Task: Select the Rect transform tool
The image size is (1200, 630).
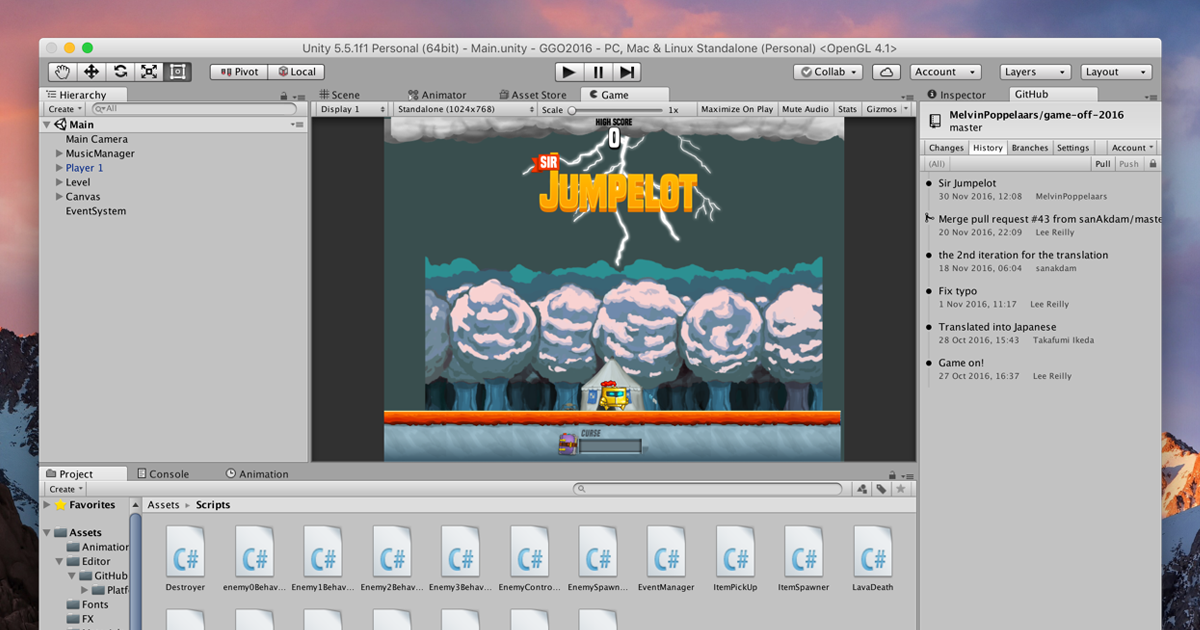Action: pyautogui.click(x=176, y=71)
